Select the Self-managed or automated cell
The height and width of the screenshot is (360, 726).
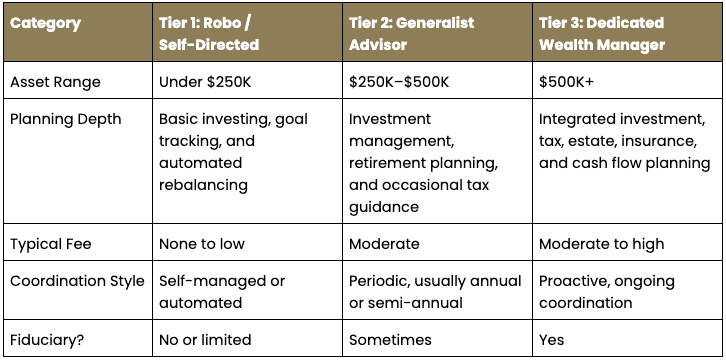(247, 290)
